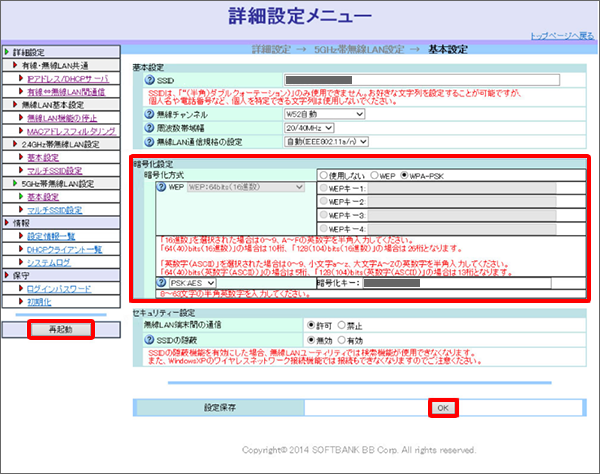Open the 無線チャンネル W52自動 dropdown
The width and height of the screenshot is (600, 474).
coord(324,114)
